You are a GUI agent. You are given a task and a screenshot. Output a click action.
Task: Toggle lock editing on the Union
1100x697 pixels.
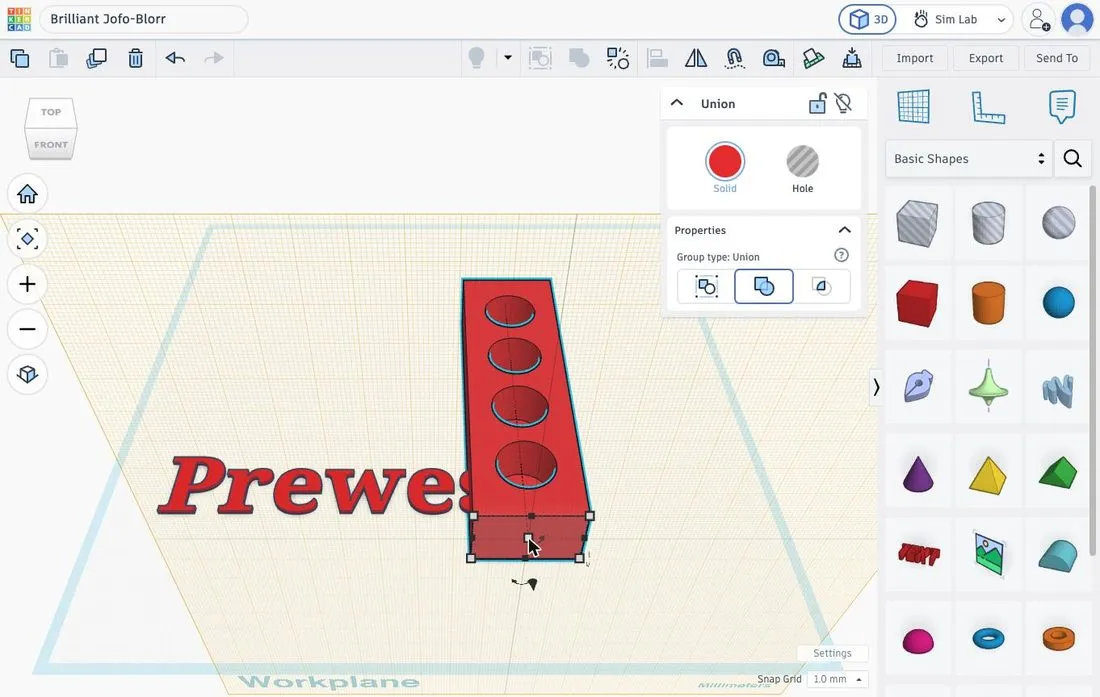pyautogui.click(x=817, y=103)
